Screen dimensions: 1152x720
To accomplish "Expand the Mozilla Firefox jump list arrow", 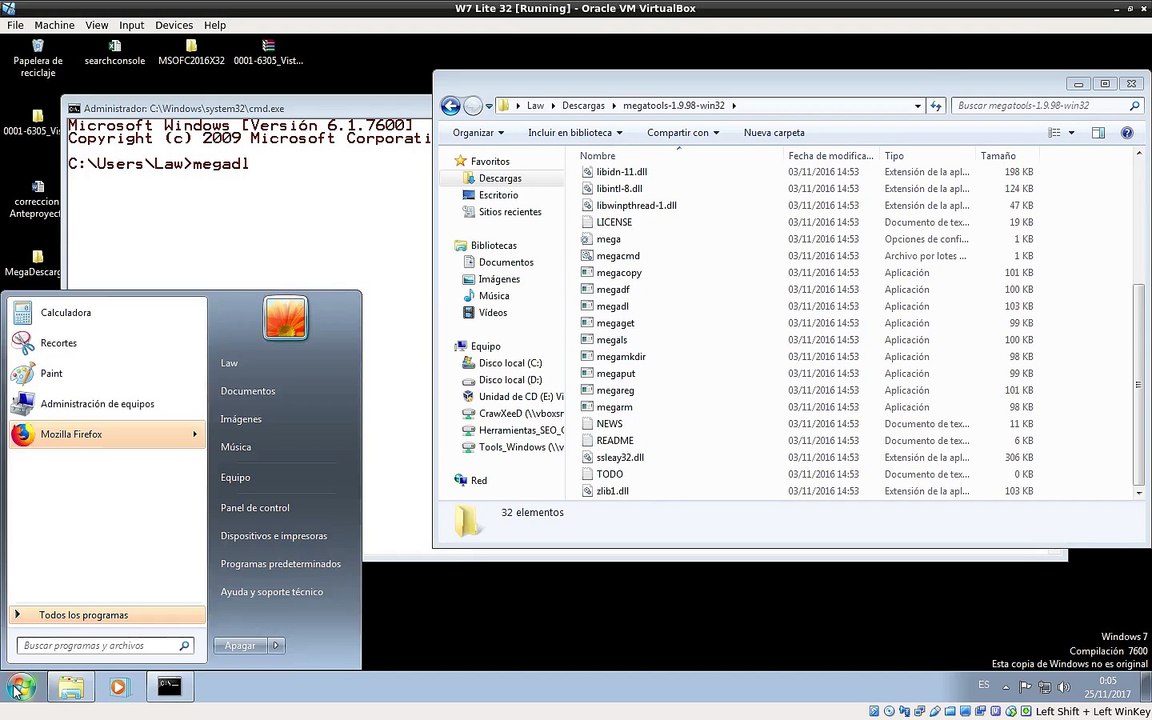I will coord(195,434).
